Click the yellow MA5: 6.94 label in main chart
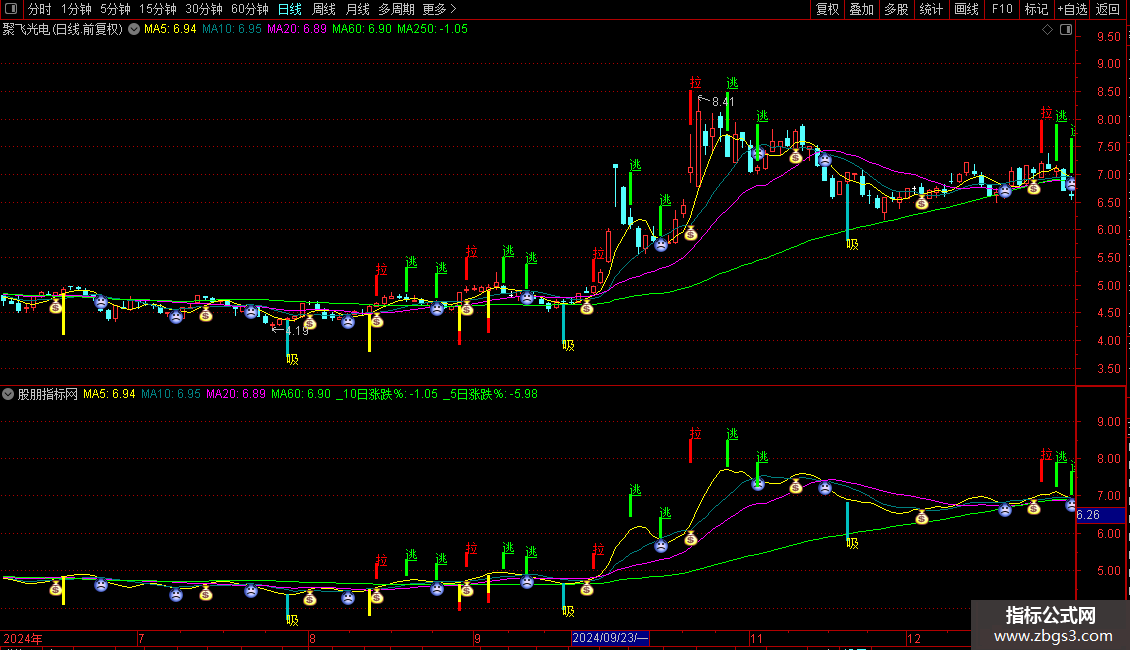 point(170,30)
